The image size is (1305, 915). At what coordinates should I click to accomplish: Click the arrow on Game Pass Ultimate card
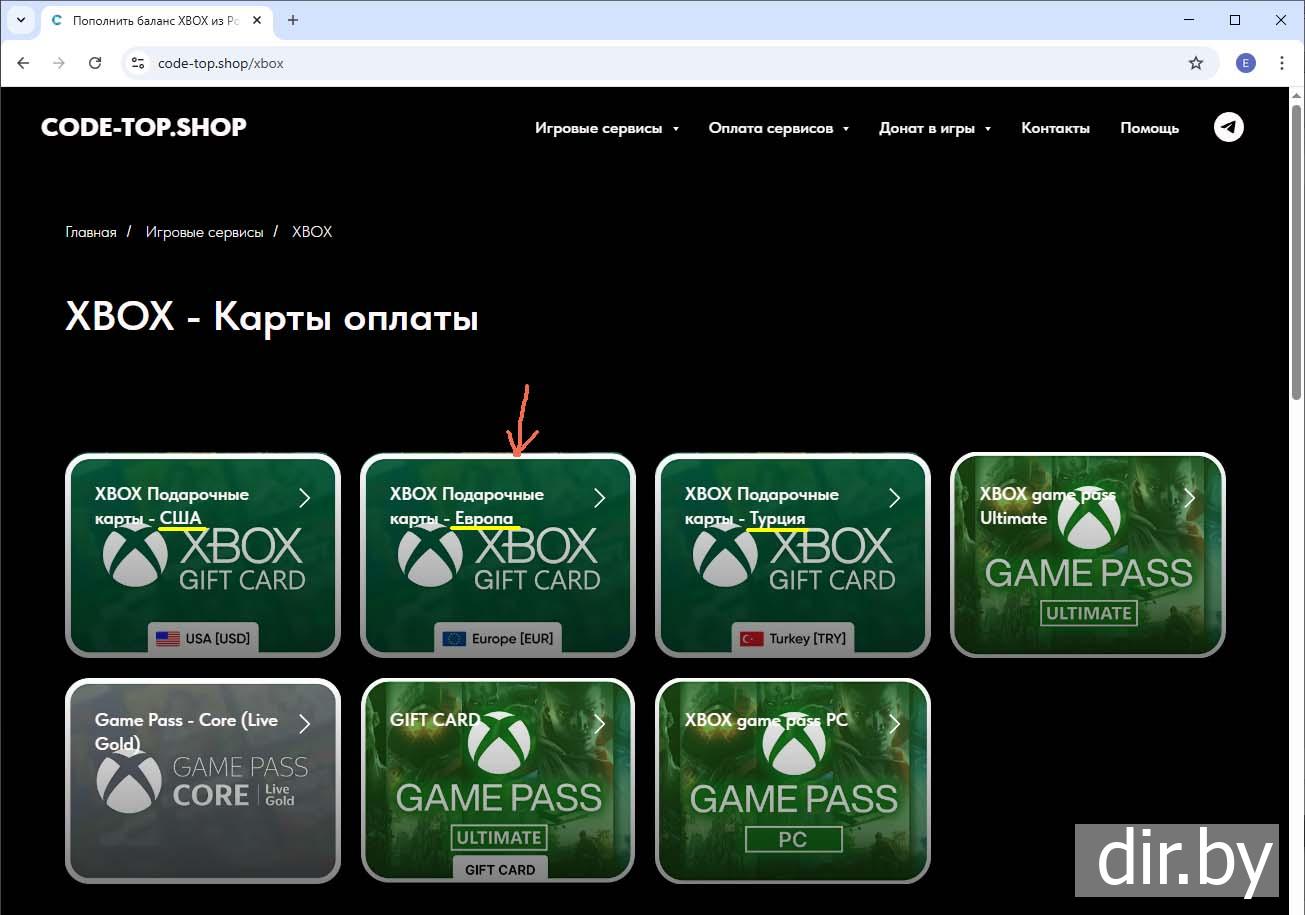coord(1190,497)
